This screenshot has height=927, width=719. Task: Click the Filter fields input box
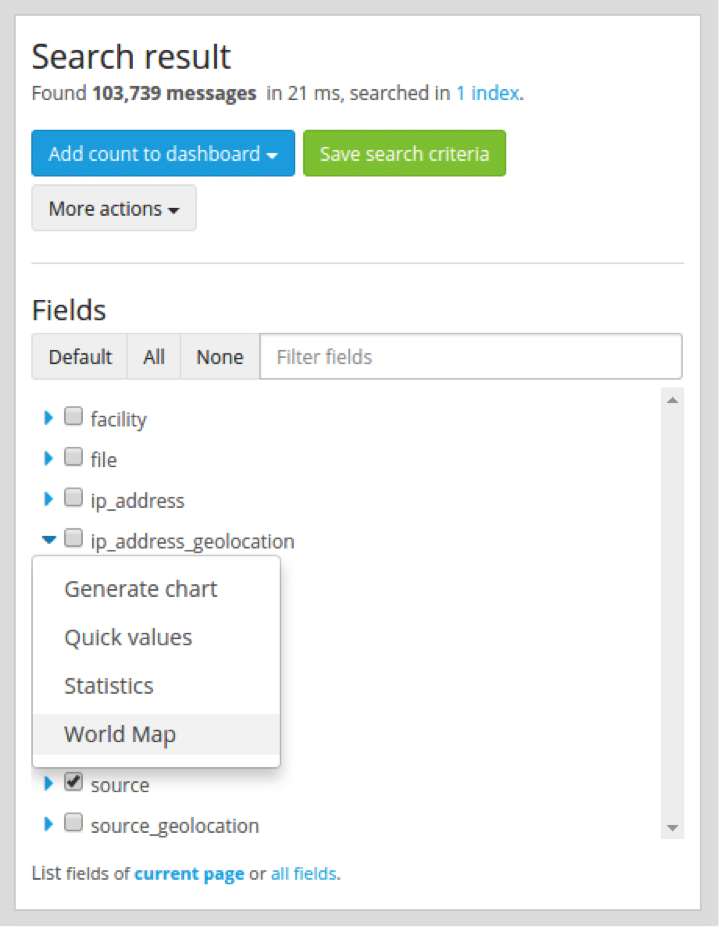pyautogui.click(x=470, y=357)
